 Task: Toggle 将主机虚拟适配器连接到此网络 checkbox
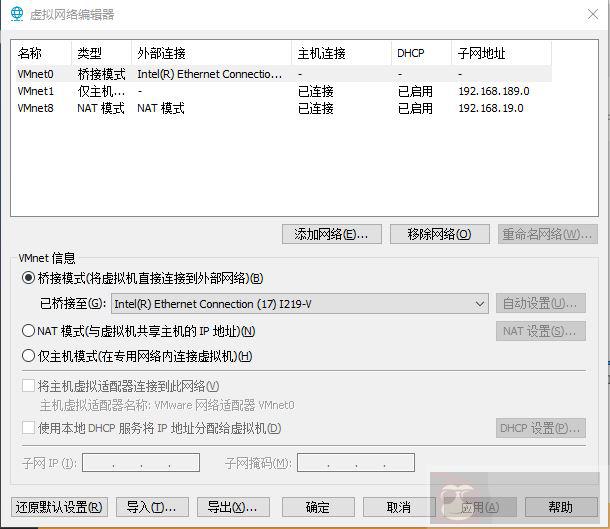(x=28, y=386)
